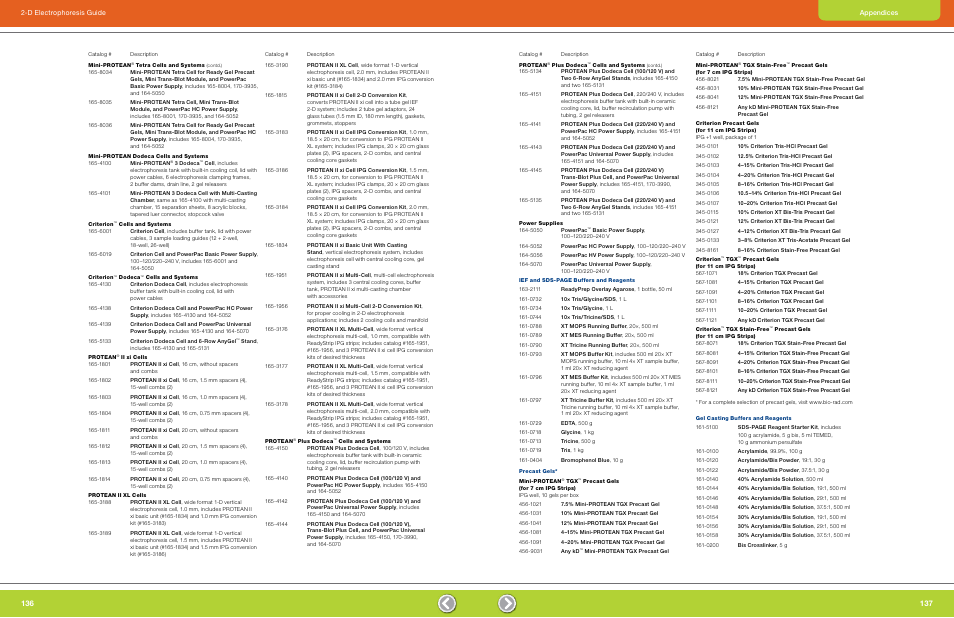Click the XT MES Running Buffer entry
The image size is (954, 618).
tap(607, 335)
